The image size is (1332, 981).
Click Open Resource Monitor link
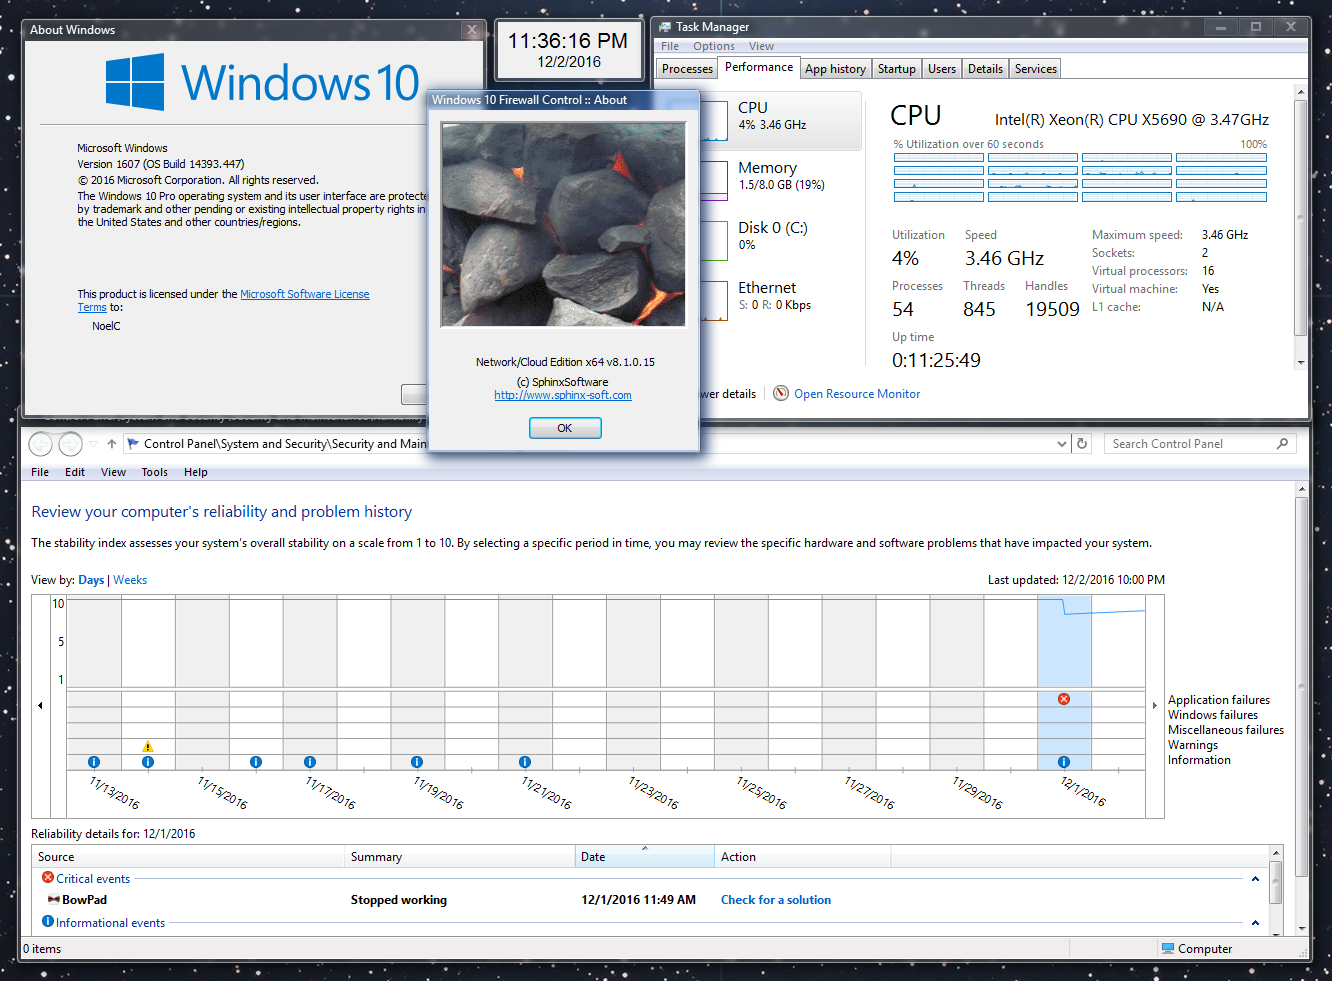(x=857, y=394)
